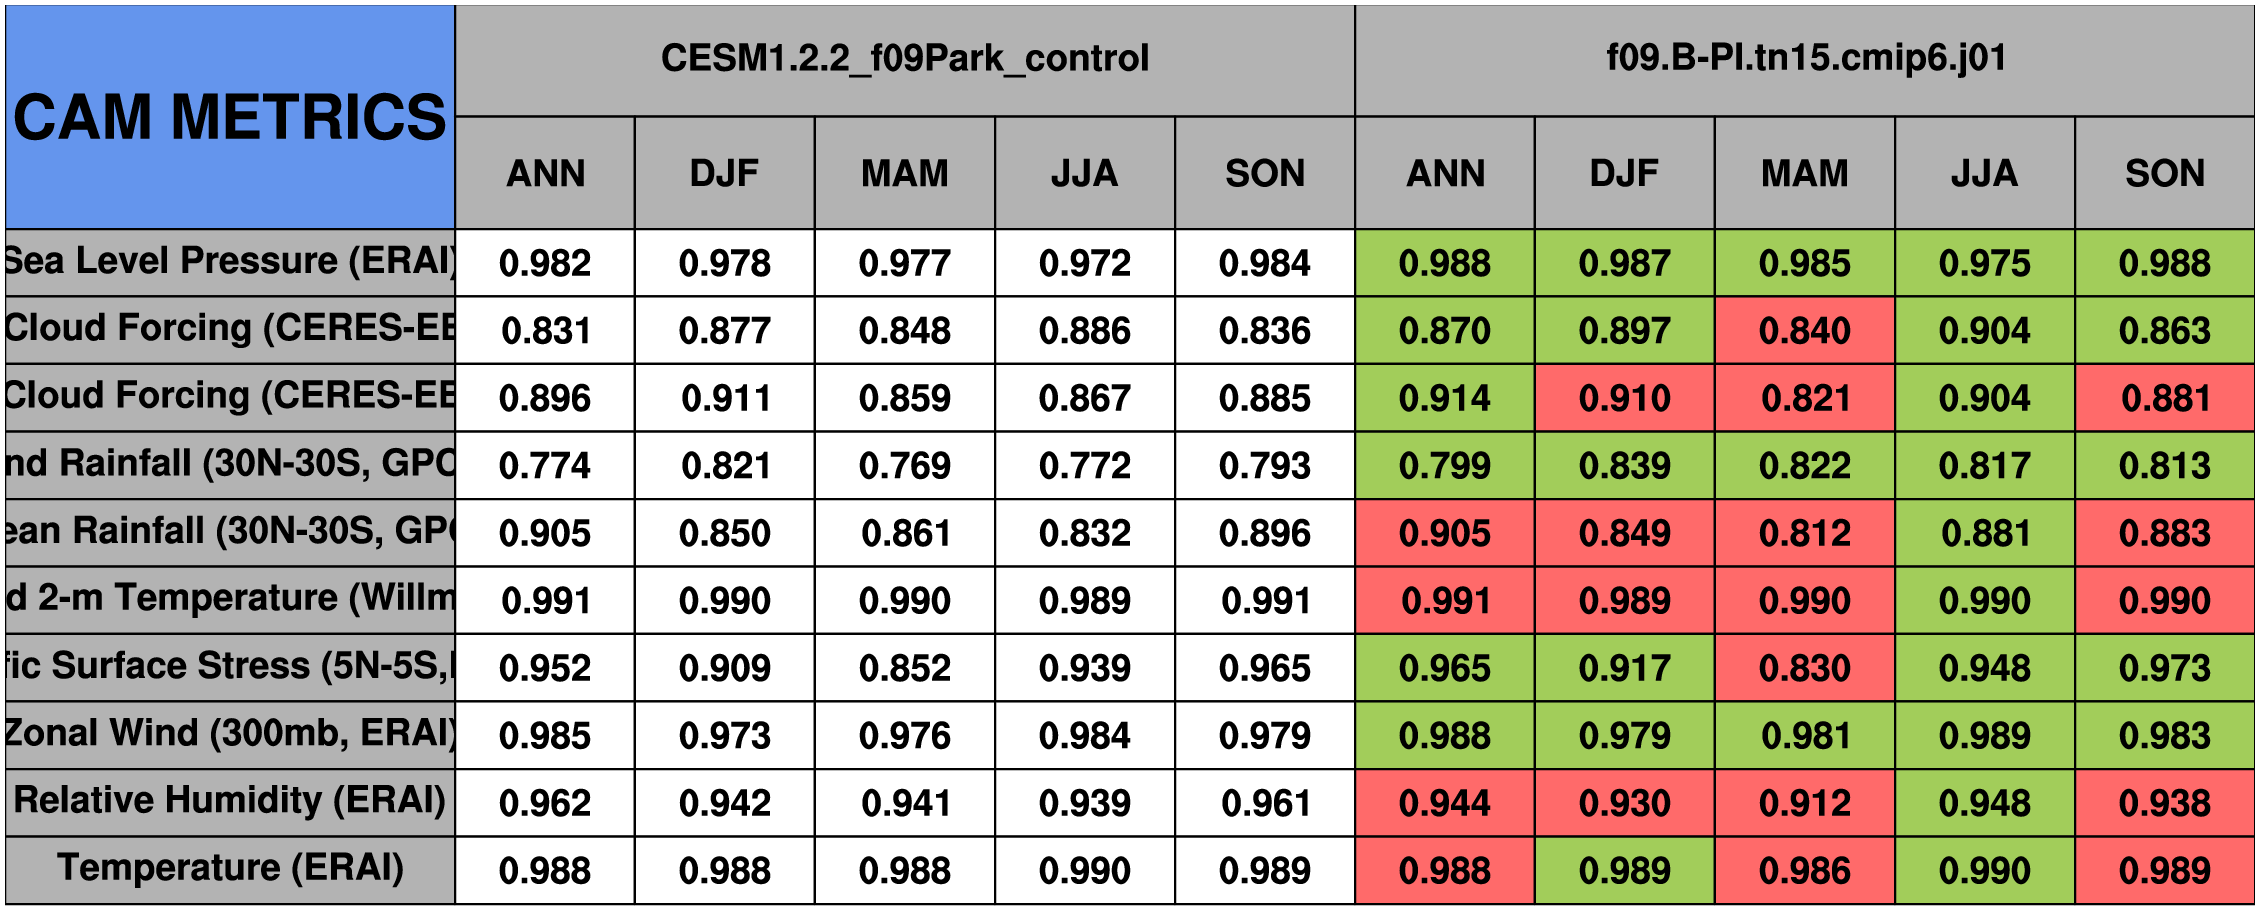Click the CAM METRICS header cell
2260x911 pixels.
[230, 117]
